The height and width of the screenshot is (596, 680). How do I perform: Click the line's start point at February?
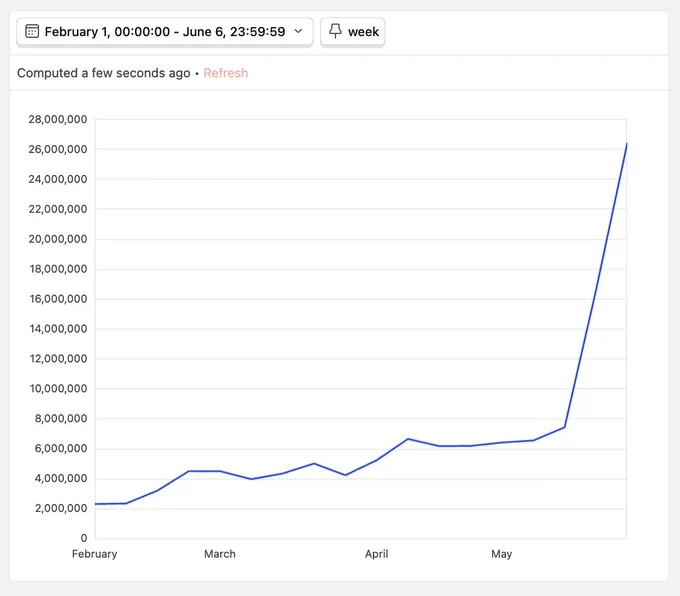tap(95, 504)
